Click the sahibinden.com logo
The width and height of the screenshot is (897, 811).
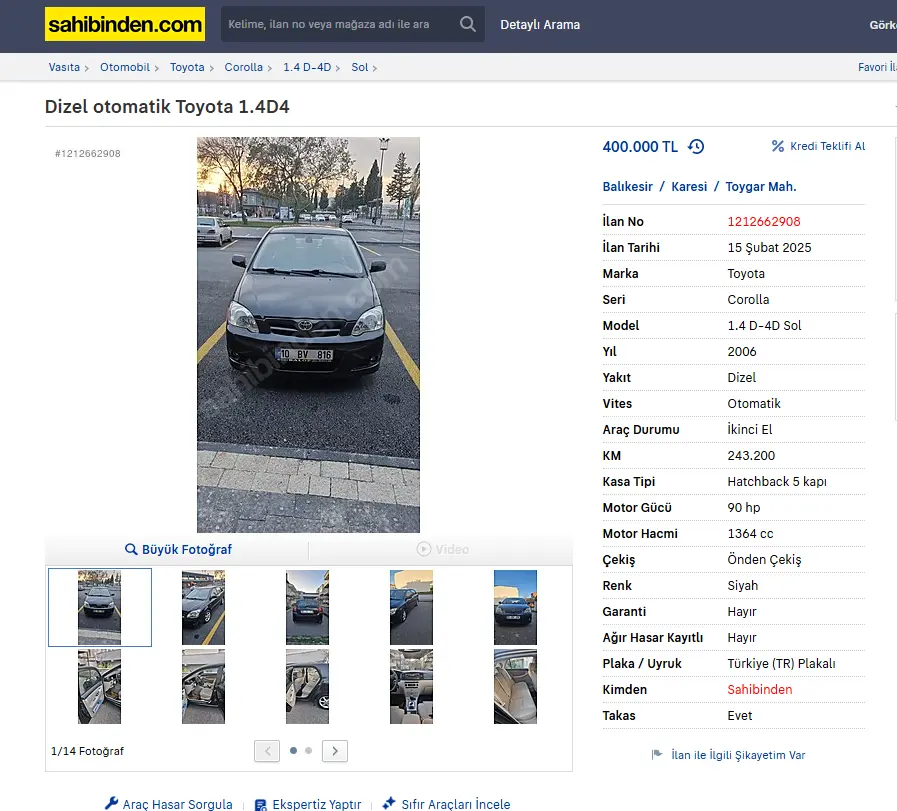[125, 24]
